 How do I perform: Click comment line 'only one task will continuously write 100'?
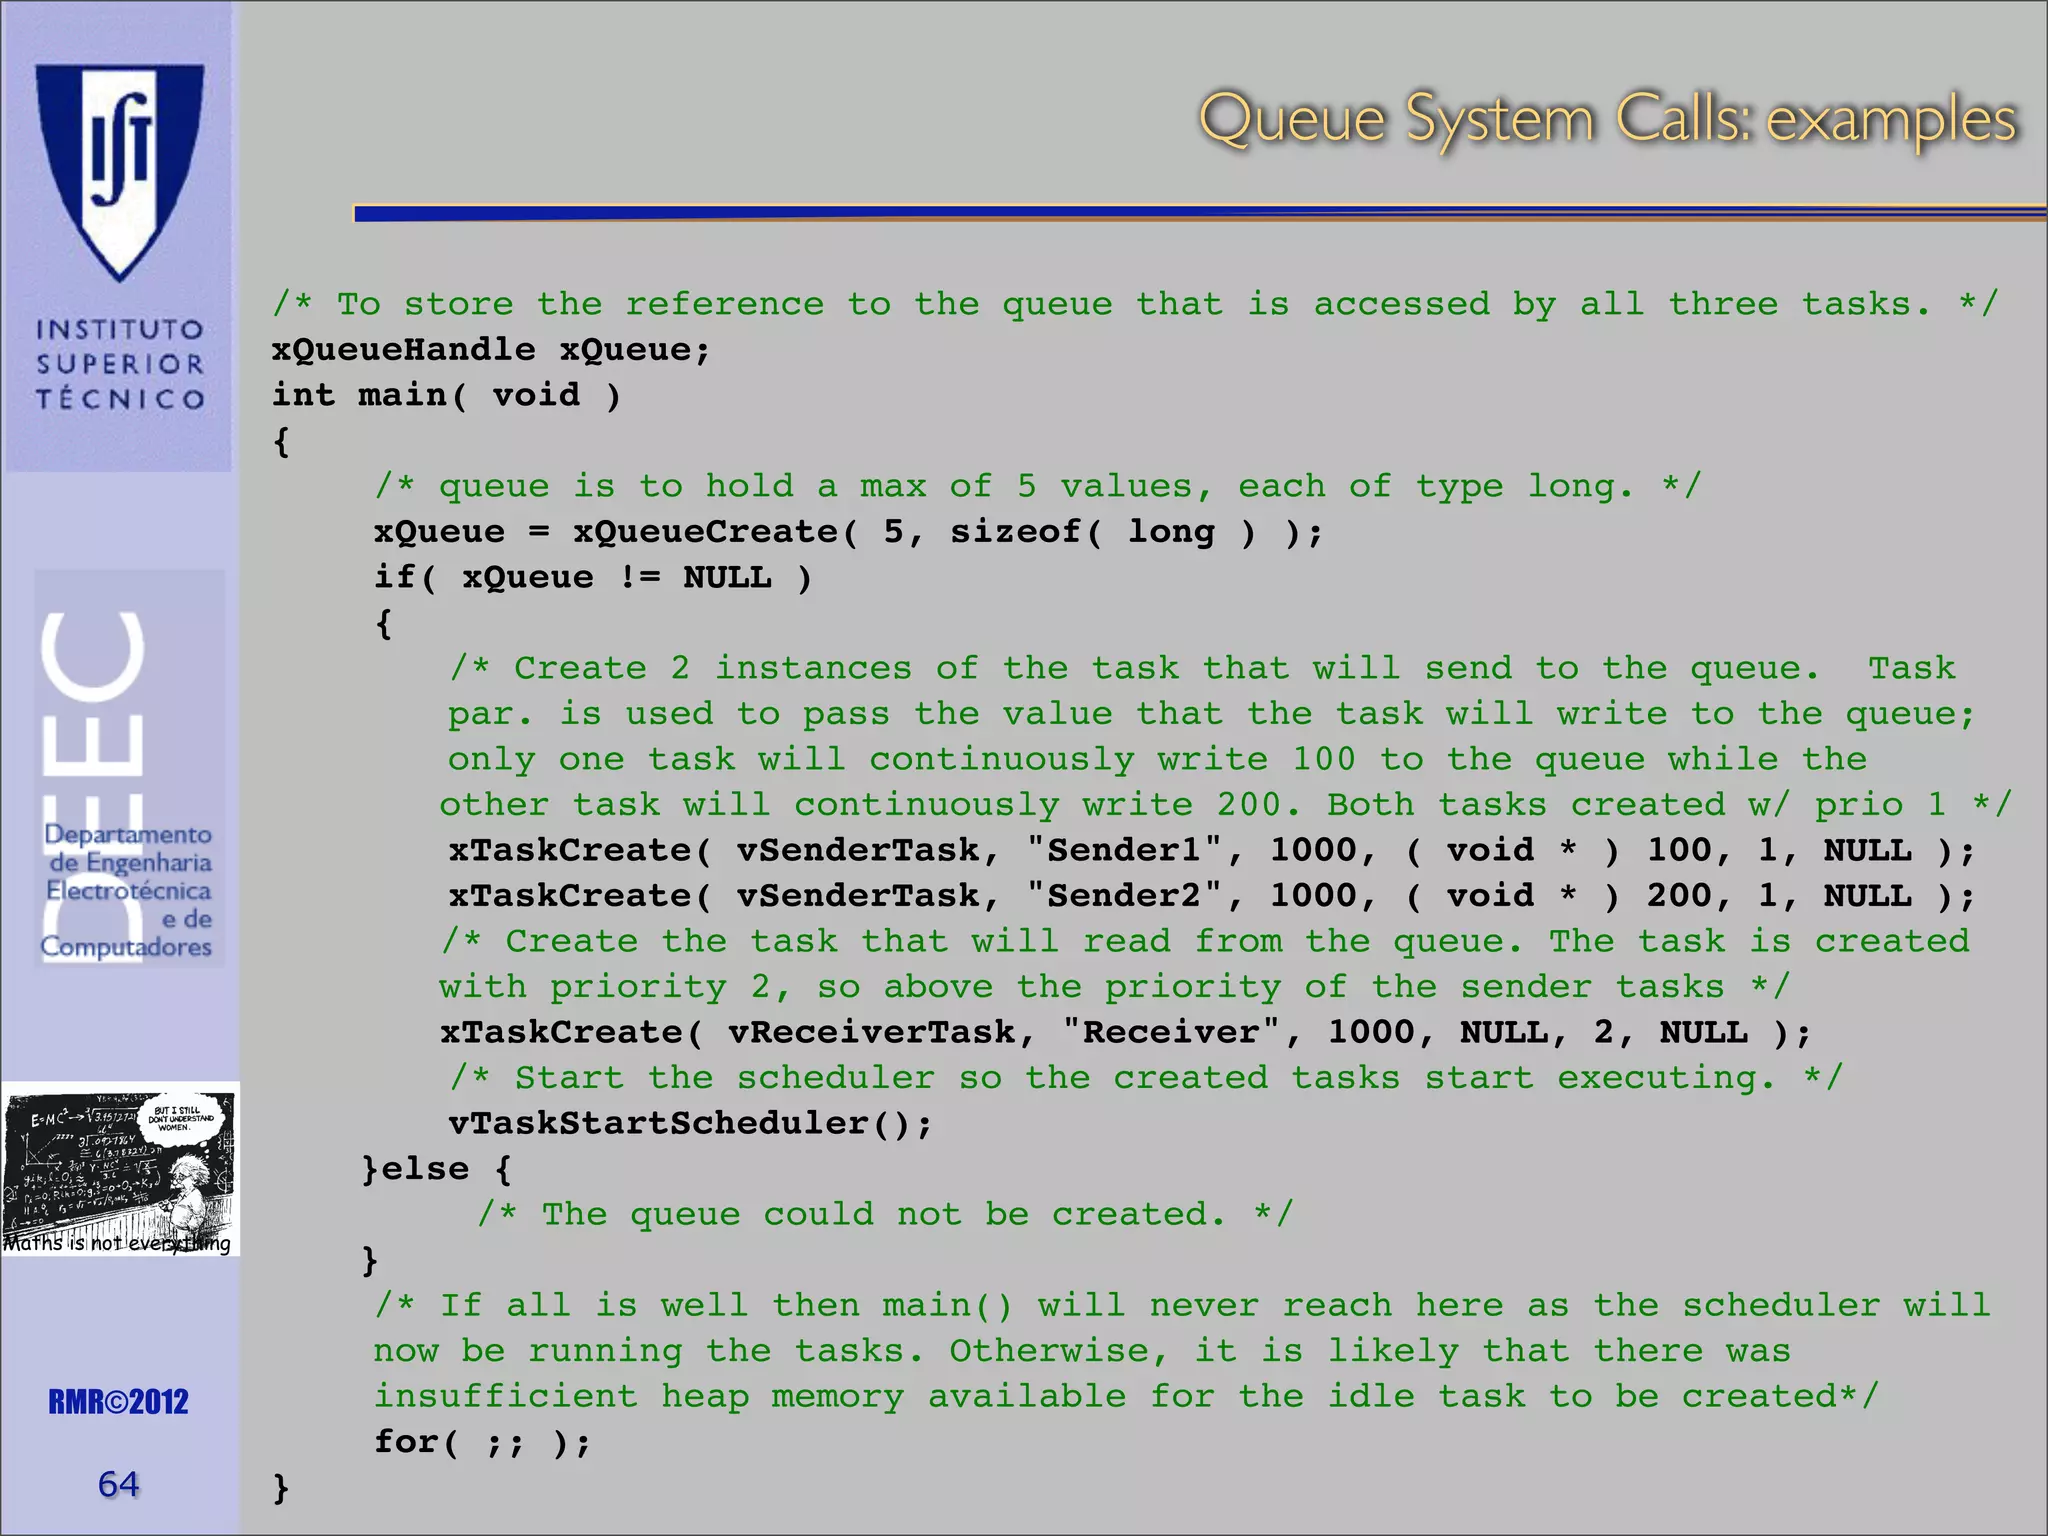pos(1157,760)
